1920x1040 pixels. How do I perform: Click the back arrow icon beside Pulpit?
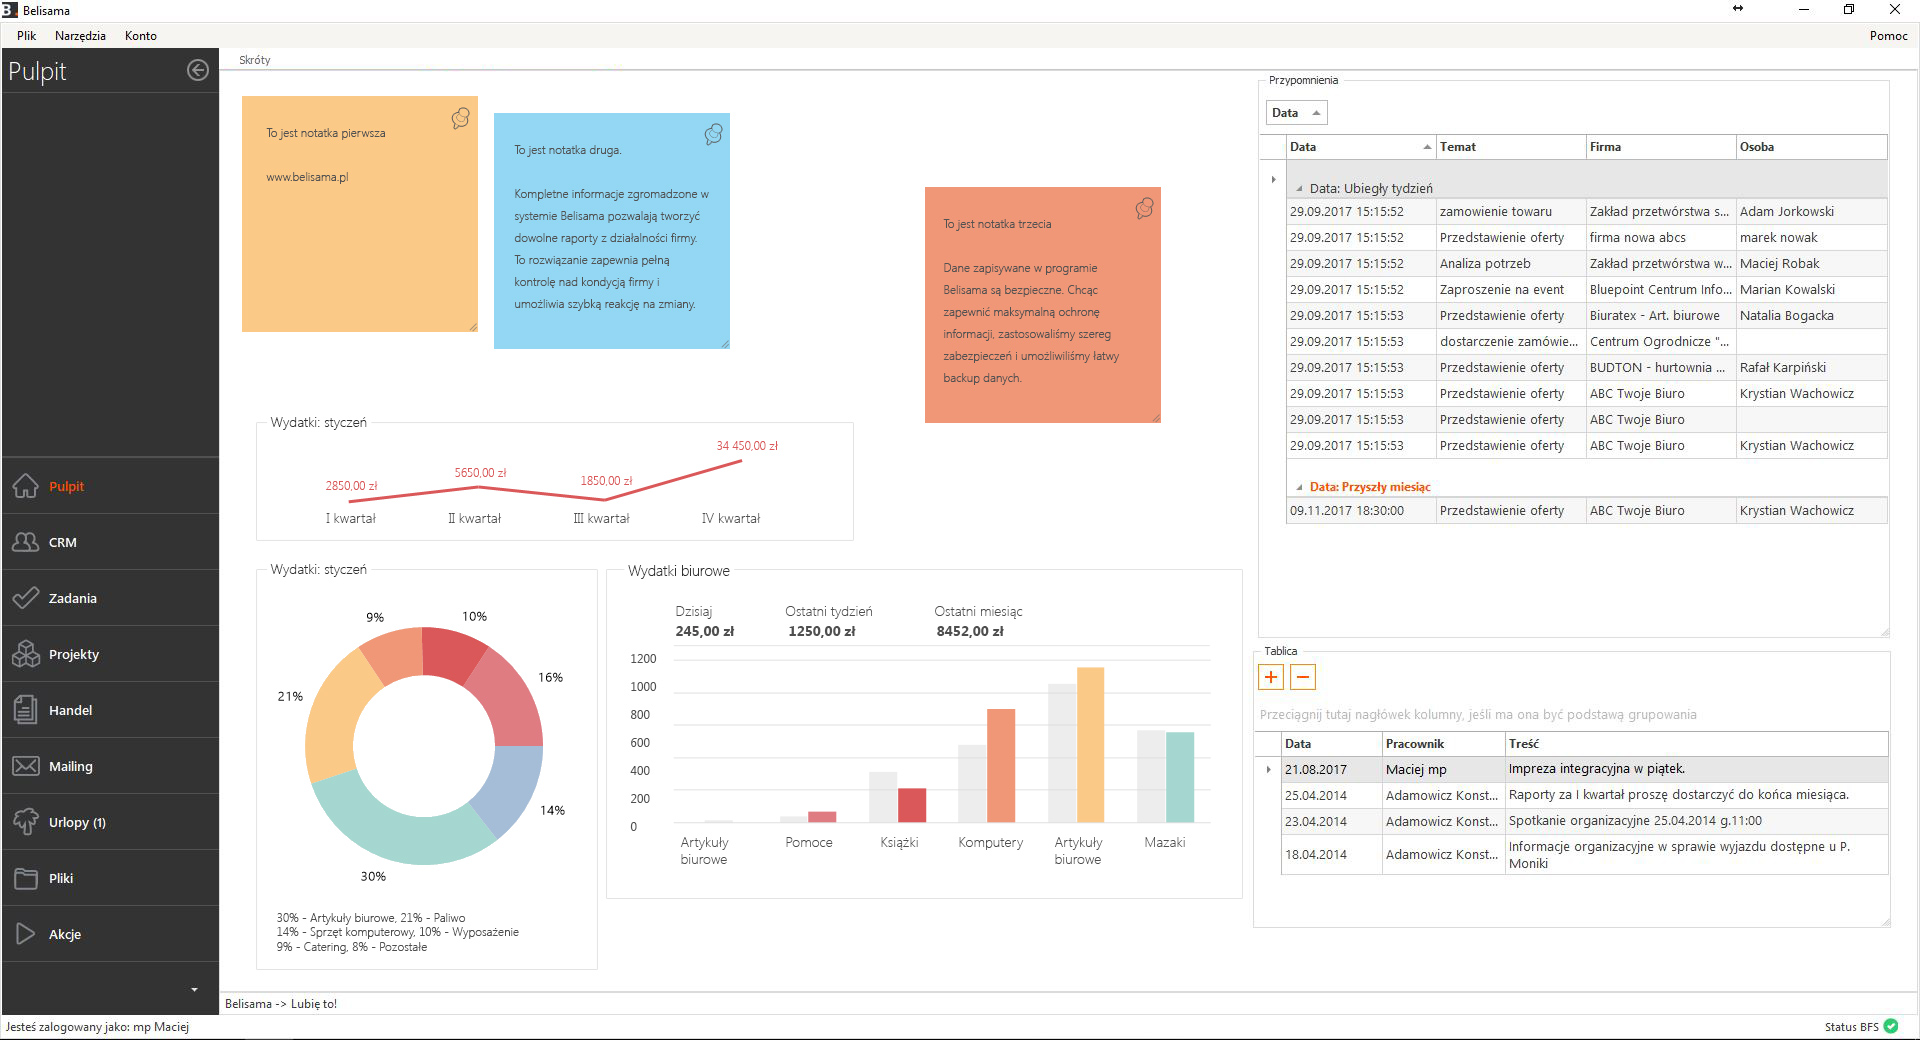coord(198,70)
